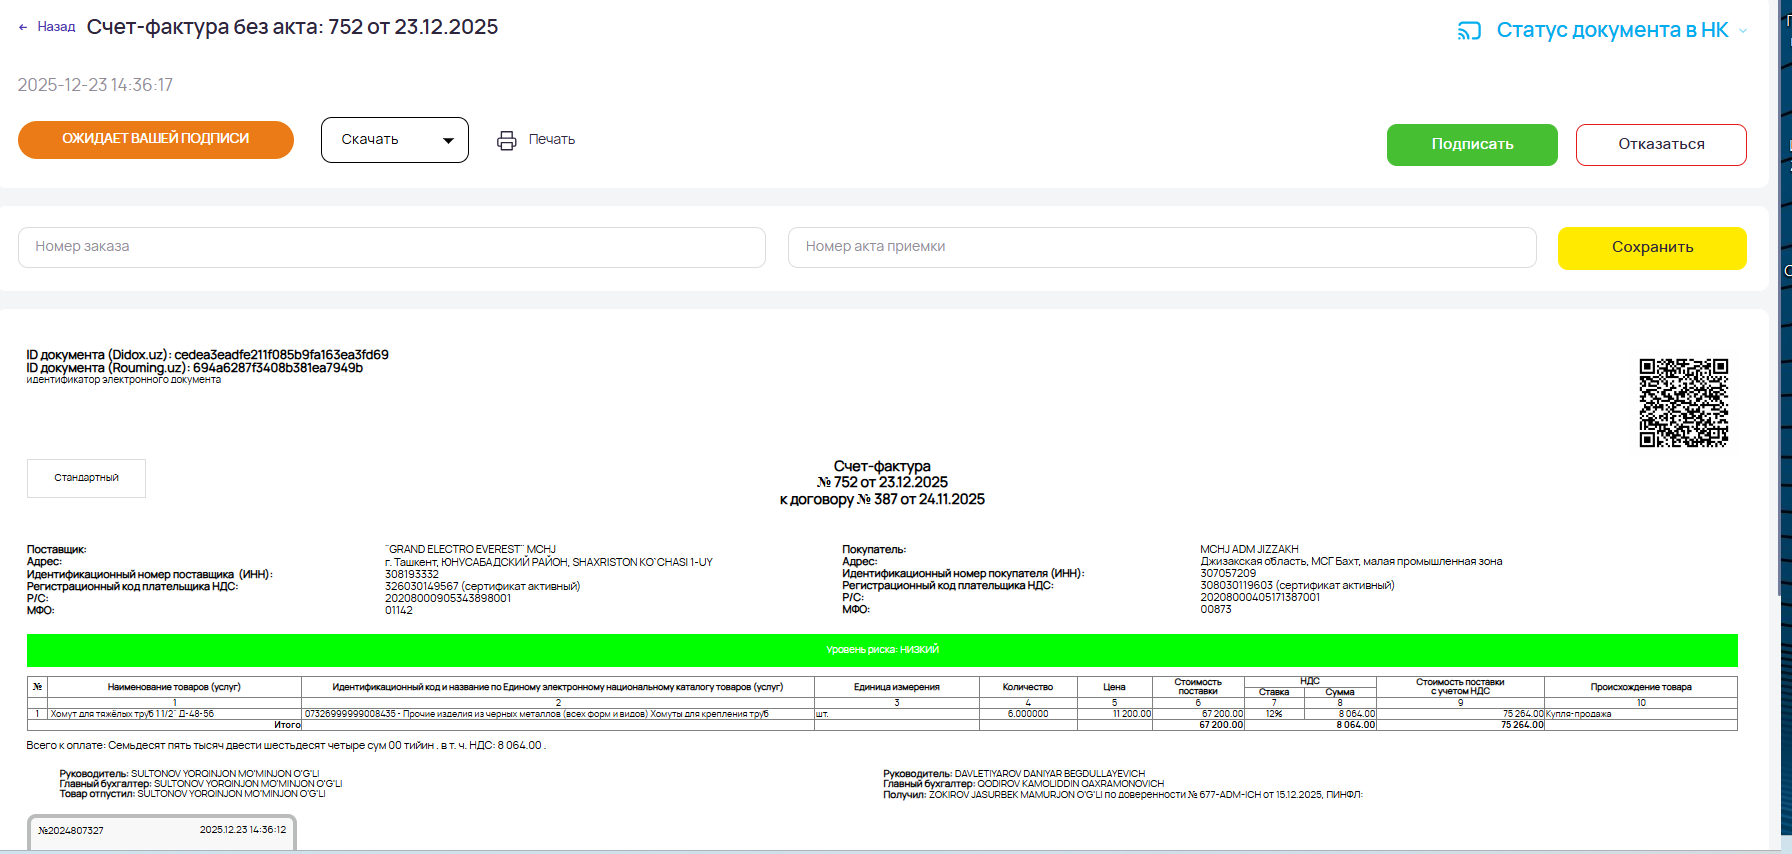1792x854 pixels.
Task: Click the back arrow icon
Action: (23, 28)
